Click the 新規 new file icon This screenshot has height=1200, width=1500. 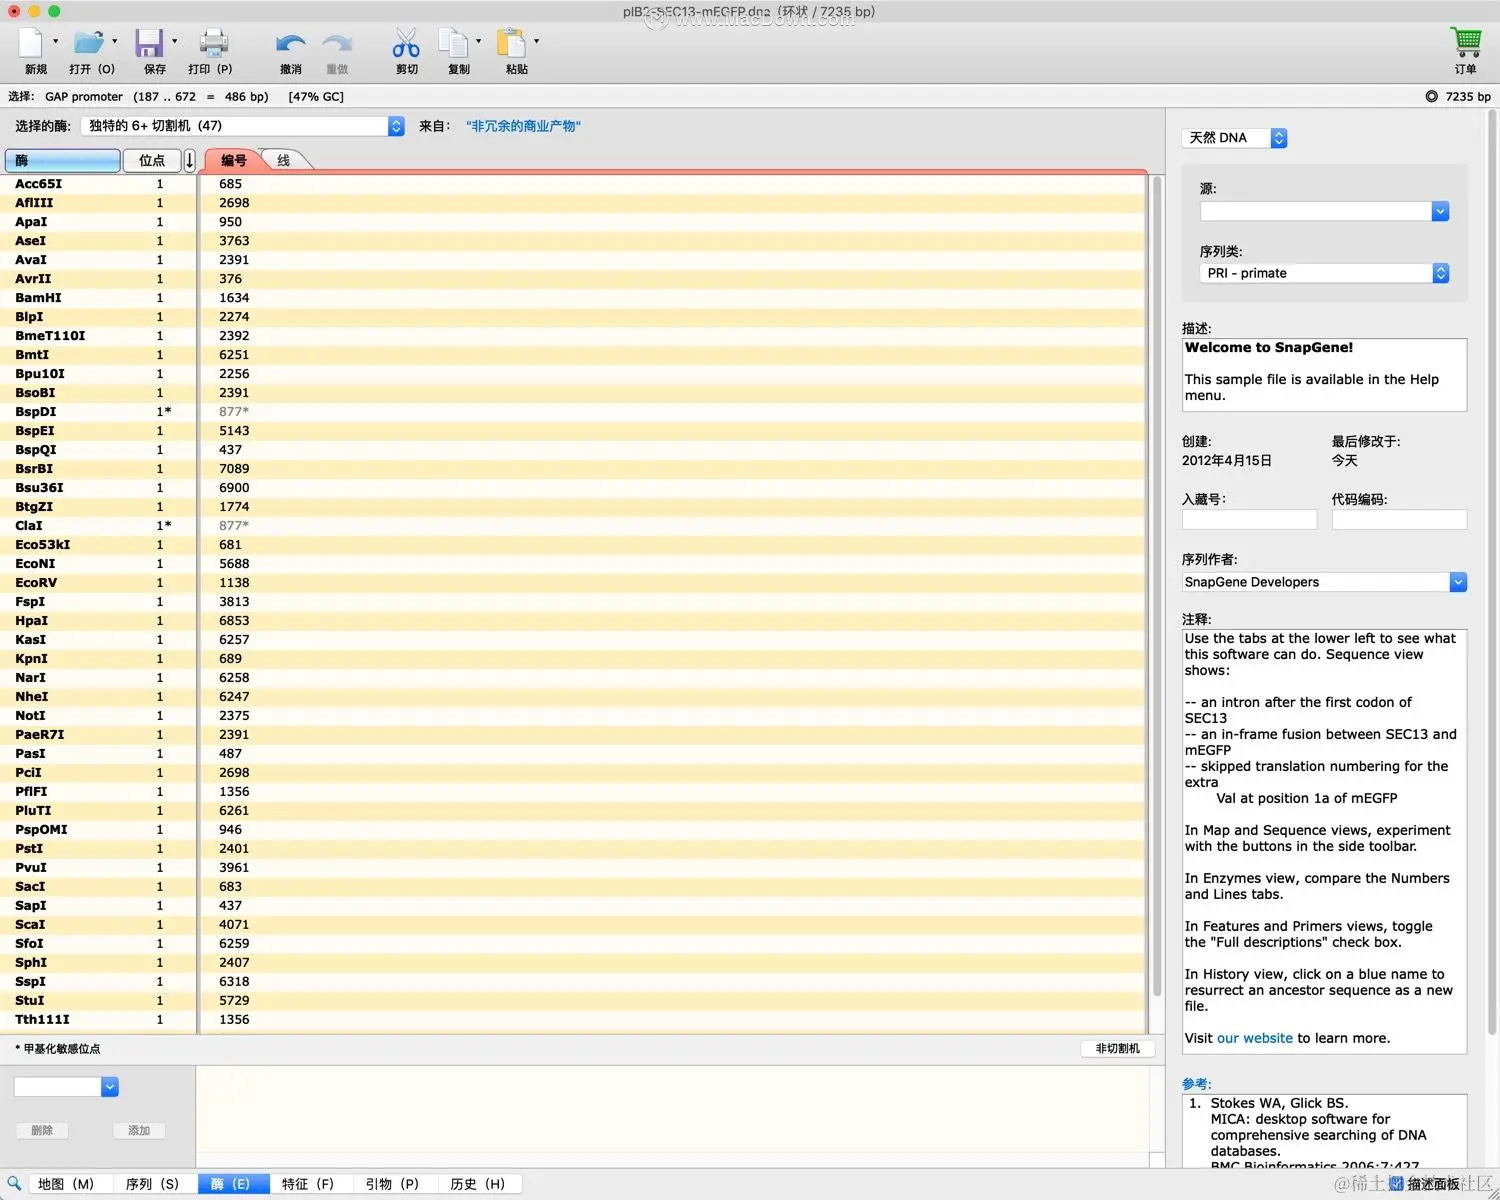coord(31,43)
